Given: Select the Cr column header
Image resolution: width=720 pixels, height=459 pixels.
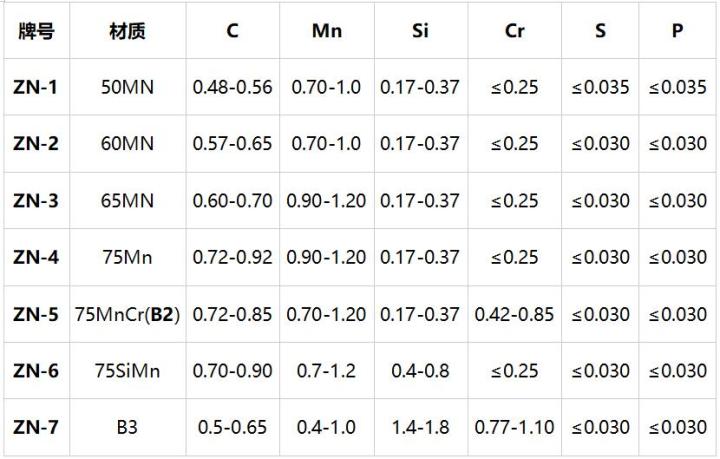Looking at the screenshot, I should click(514, 31).
